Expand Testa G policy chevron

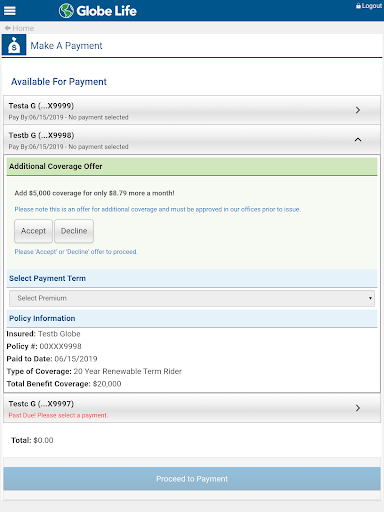pyautogui.click(x=358, y=110)
